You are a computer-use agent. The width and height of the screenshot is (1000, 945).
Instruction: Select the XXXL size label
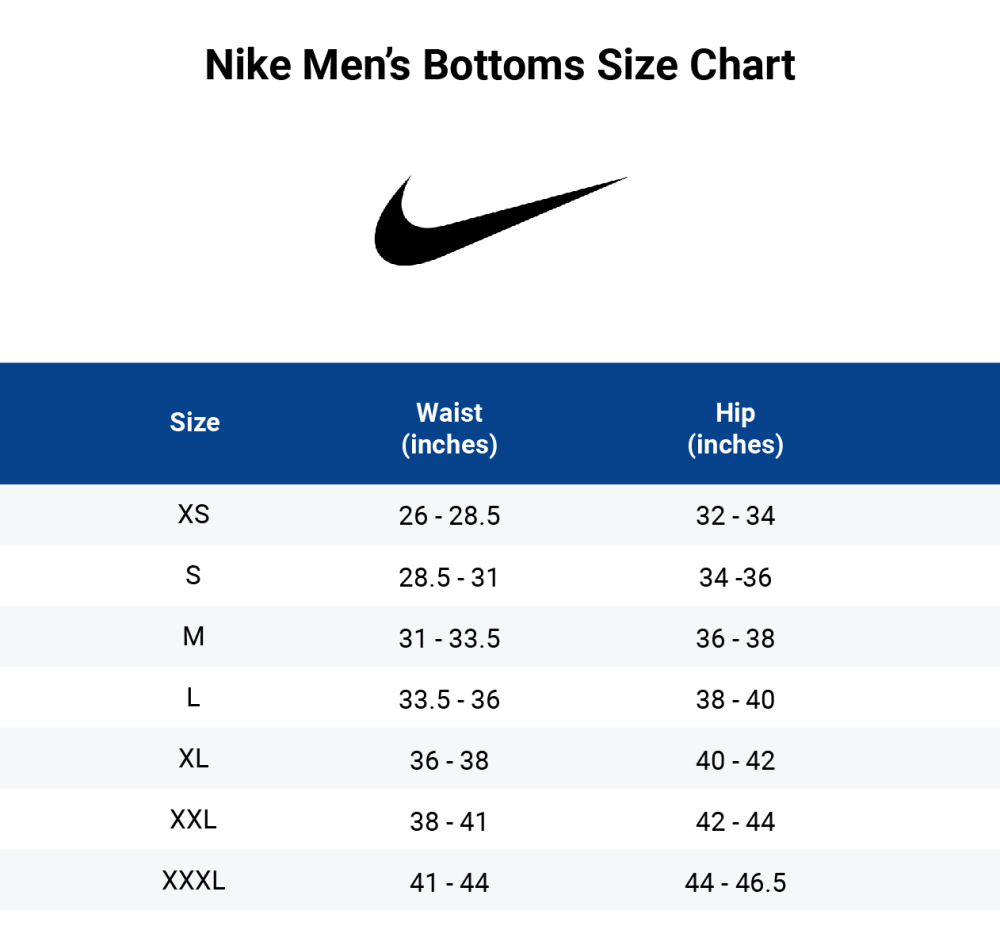(194, 882)
